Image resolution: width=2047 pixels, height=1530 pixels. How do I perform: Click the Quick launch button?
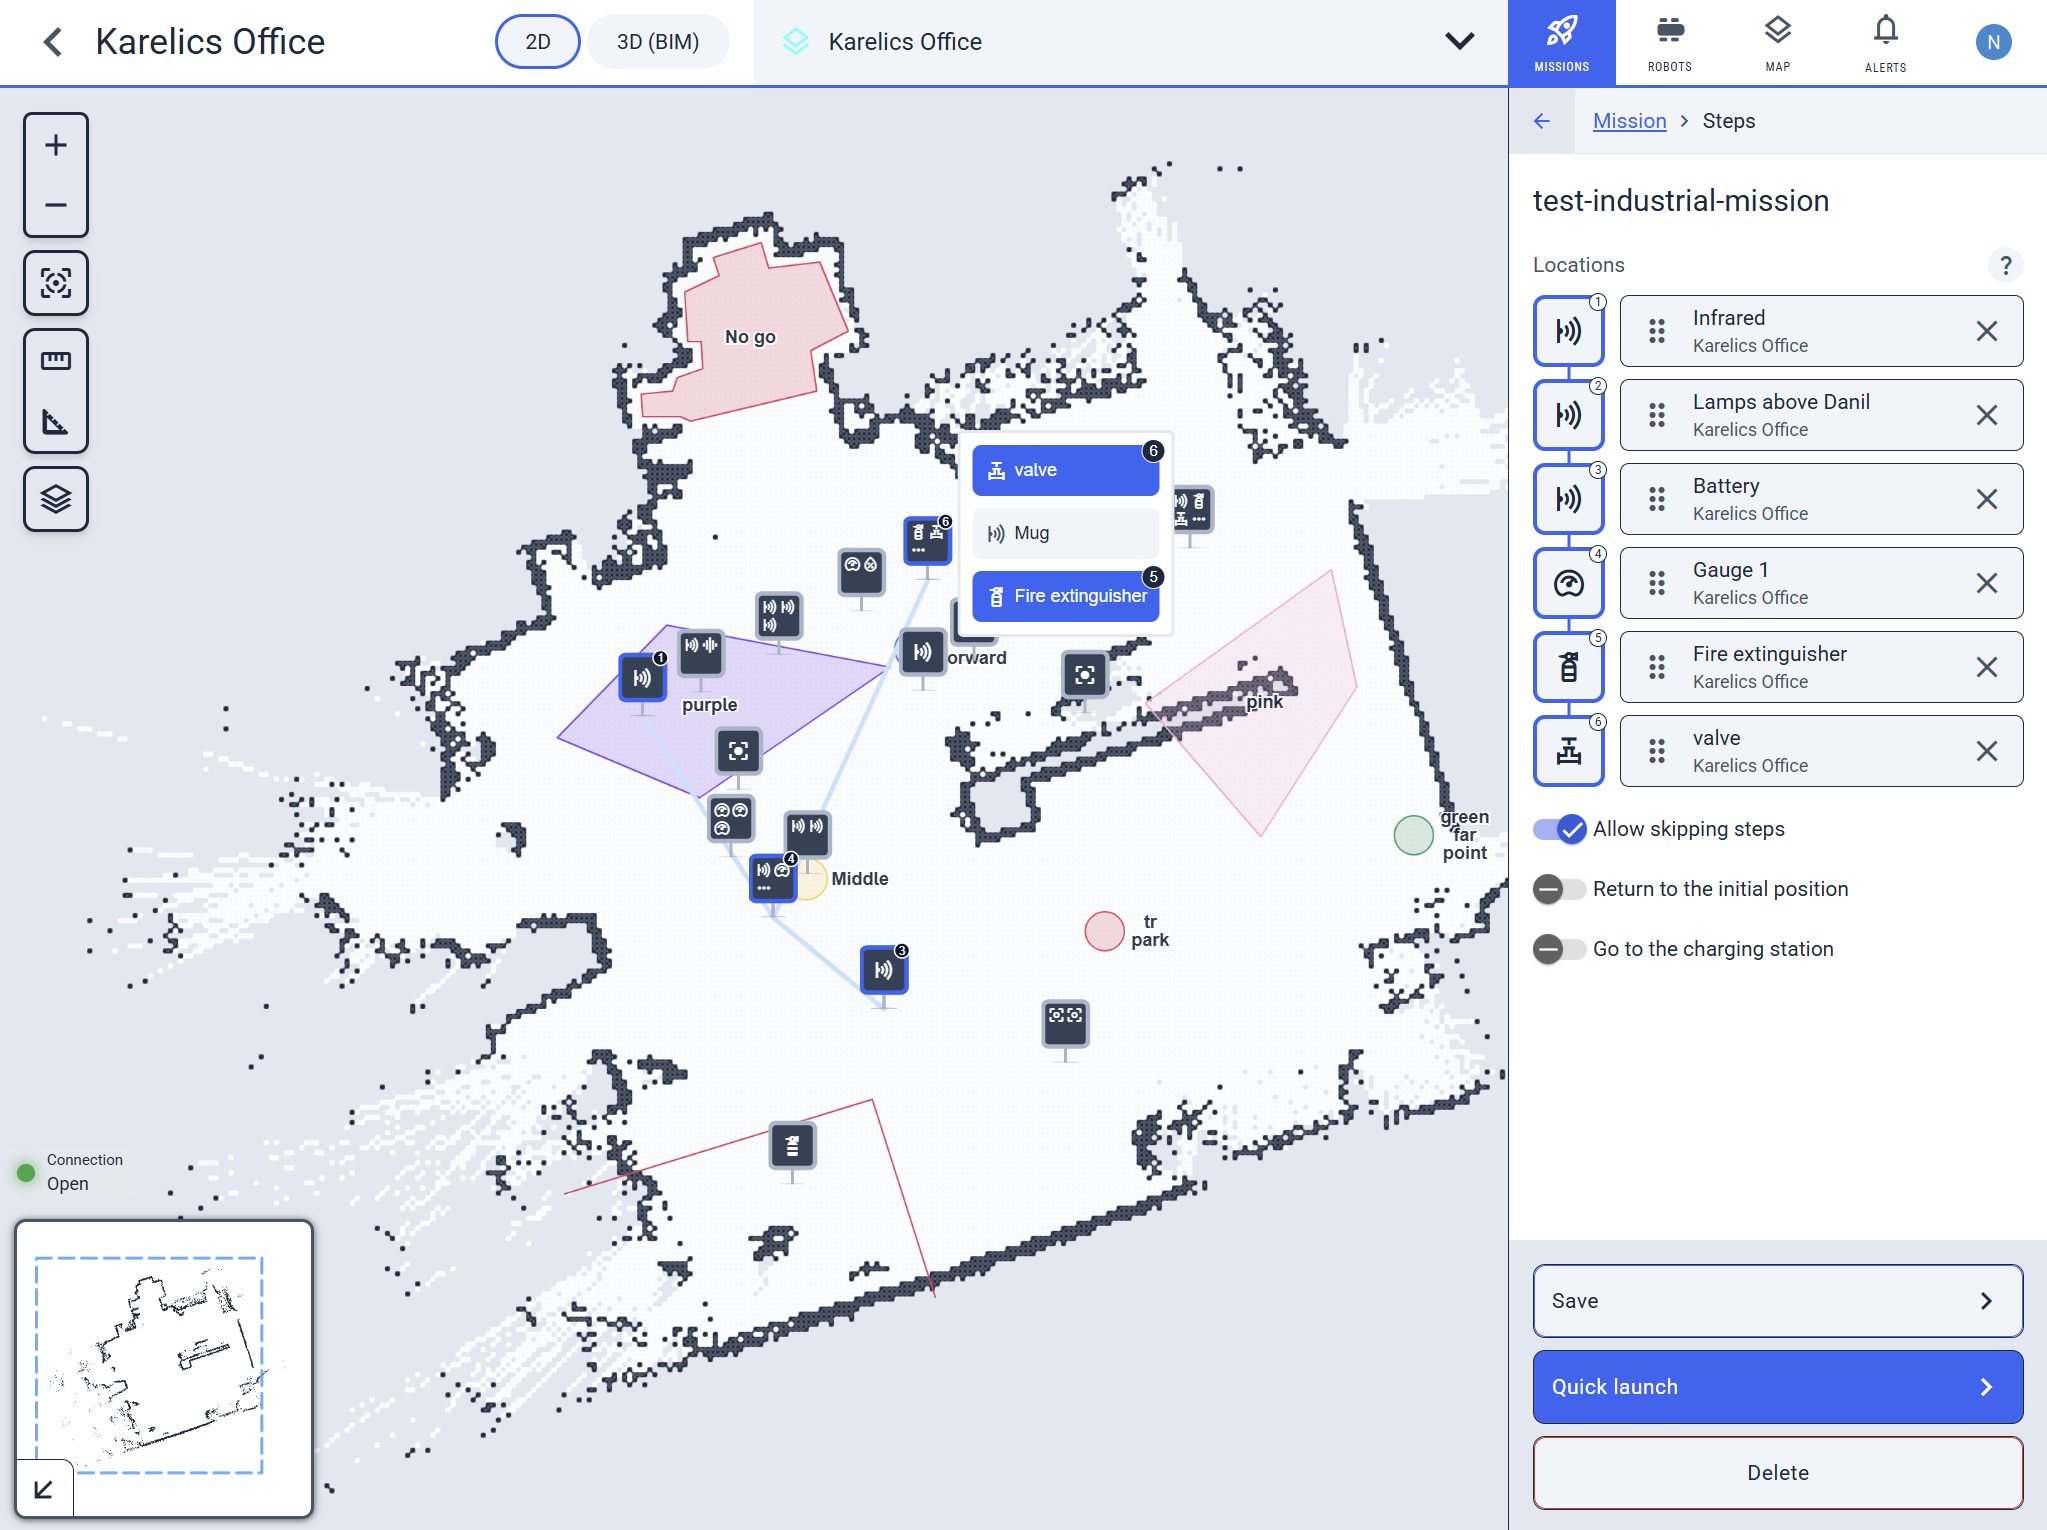pos(1777,1387)
